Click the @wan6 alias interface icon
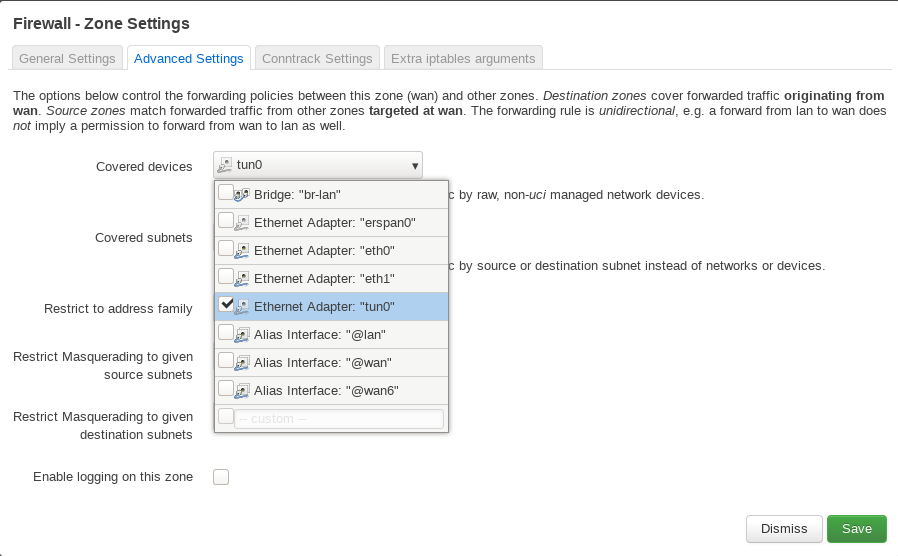 point(242,390)
